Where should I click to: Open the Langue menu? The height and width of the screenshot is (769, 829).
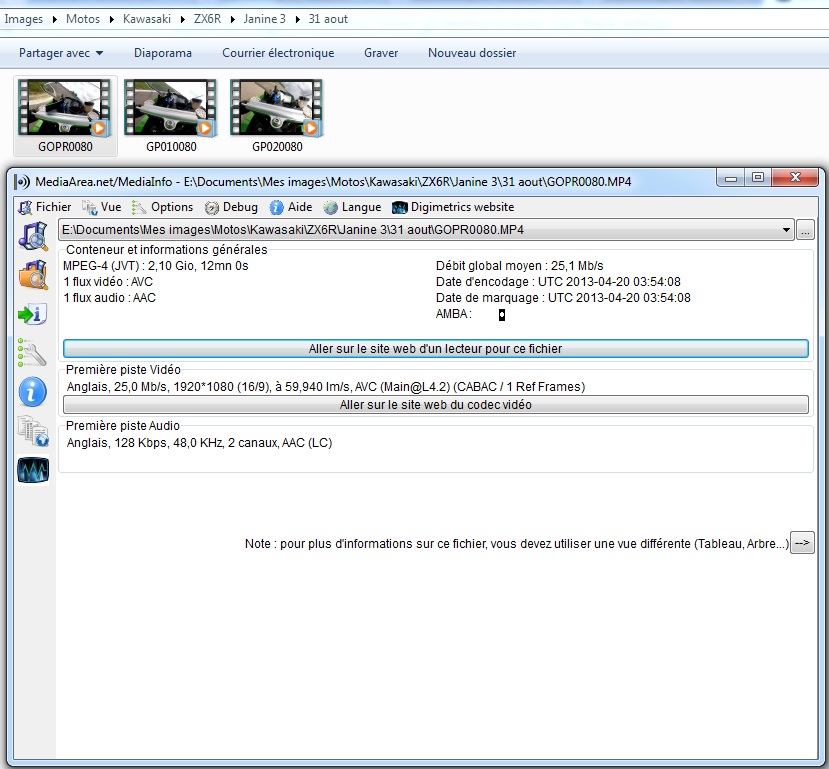352,207
